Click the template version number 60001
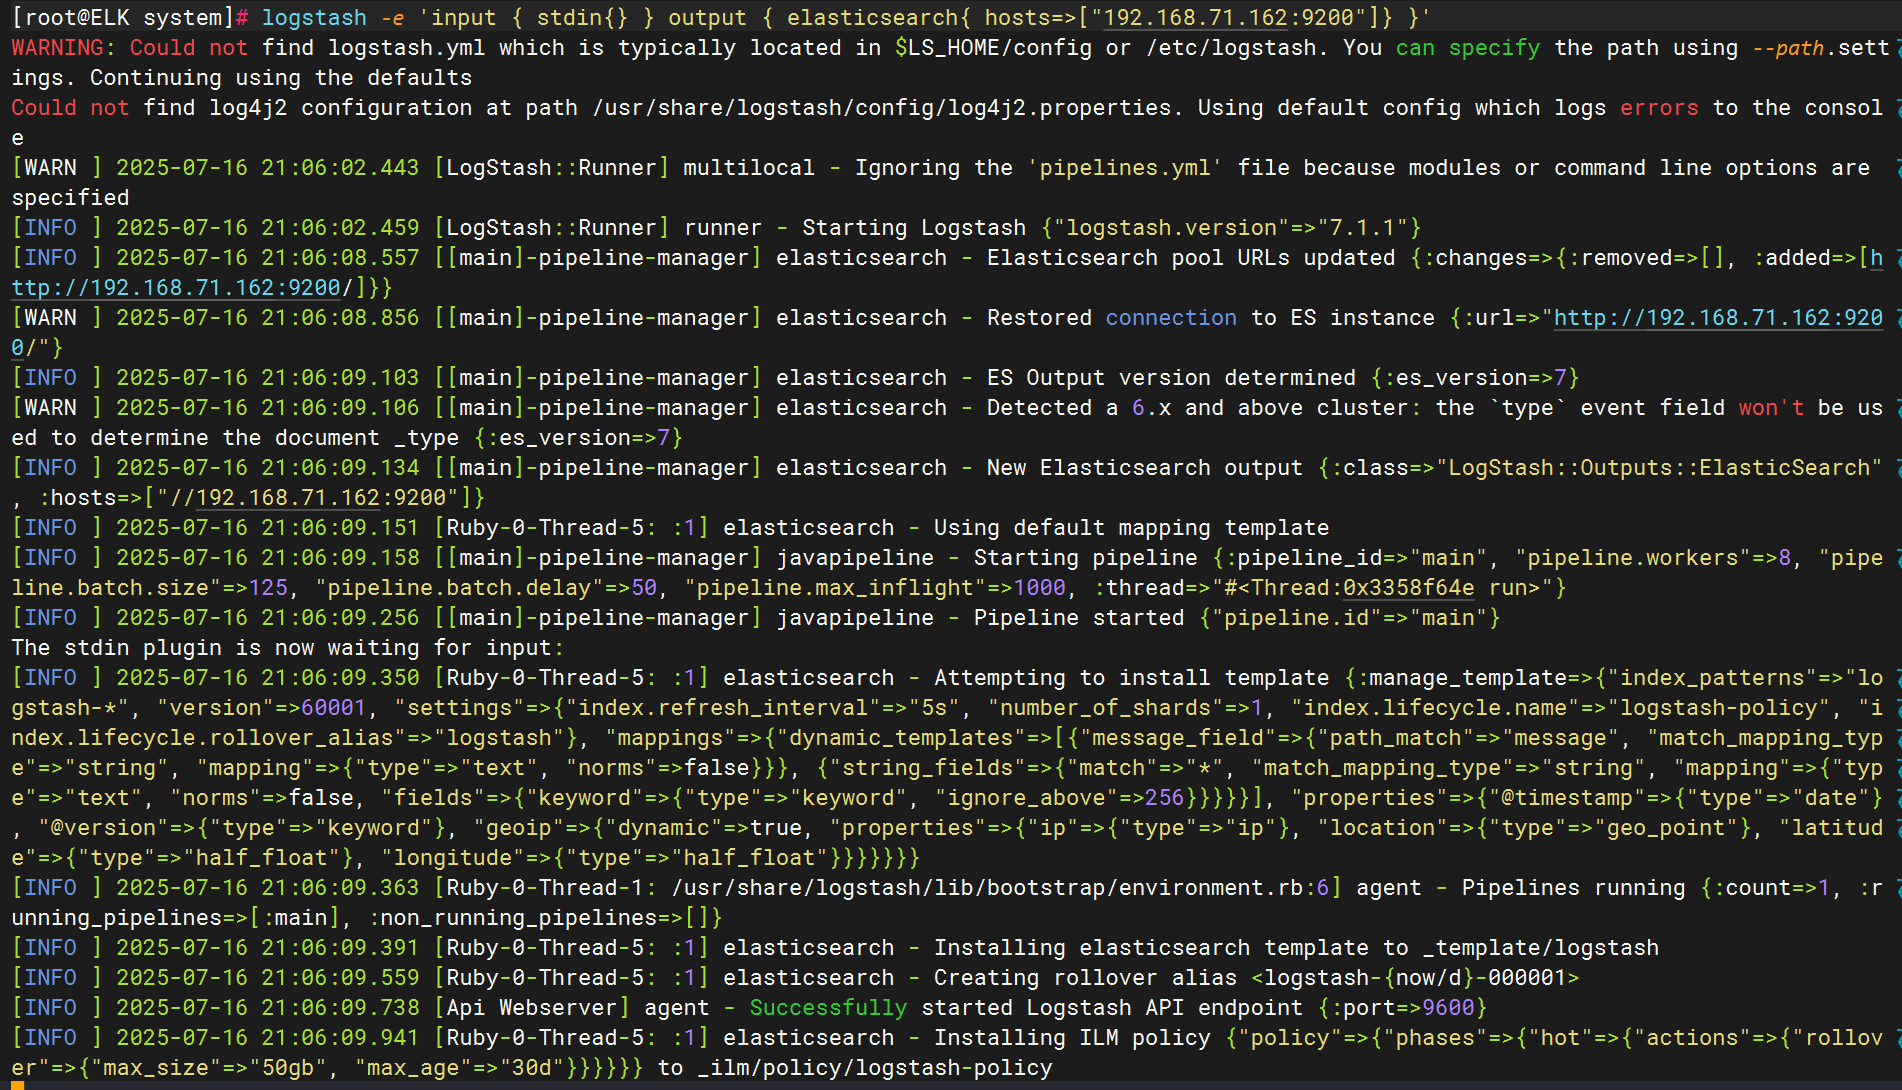 point(334,708)
